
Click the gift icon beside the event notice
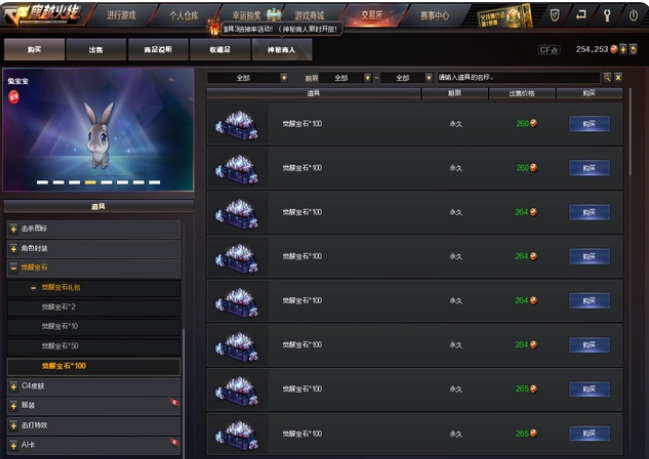(214, 27)
